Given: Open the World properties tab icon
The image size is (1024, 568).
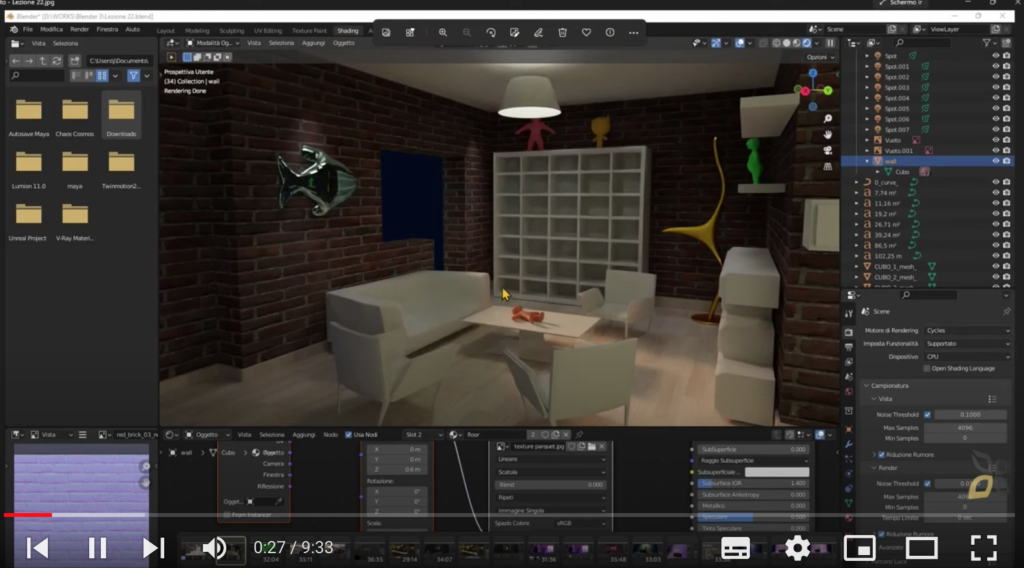Looking at the screenshot, I should 848,392.
